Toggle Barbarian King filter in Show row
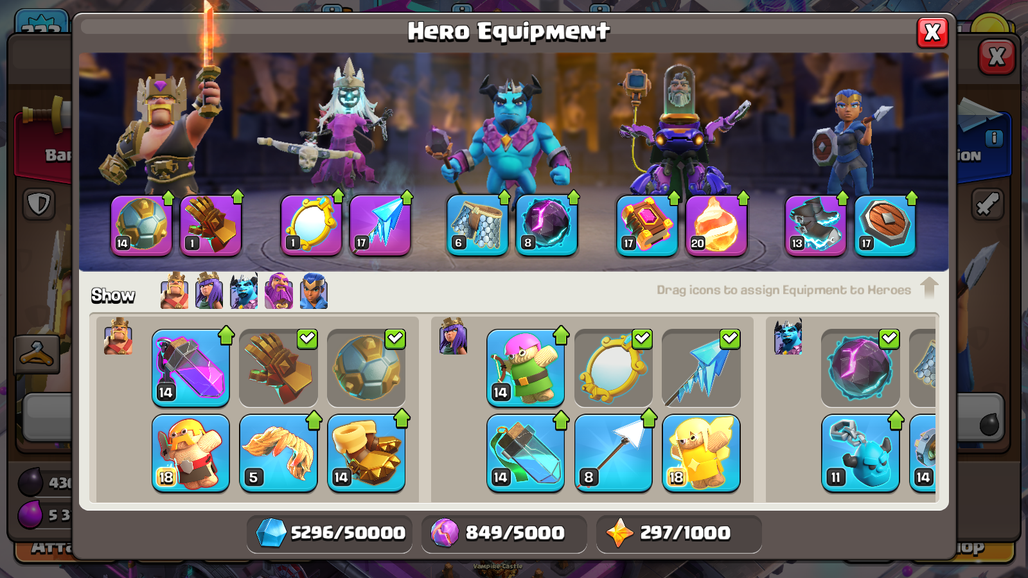The width and height of the screenshot is (1028, 578). pyautogui.click(x=174, y=291)
